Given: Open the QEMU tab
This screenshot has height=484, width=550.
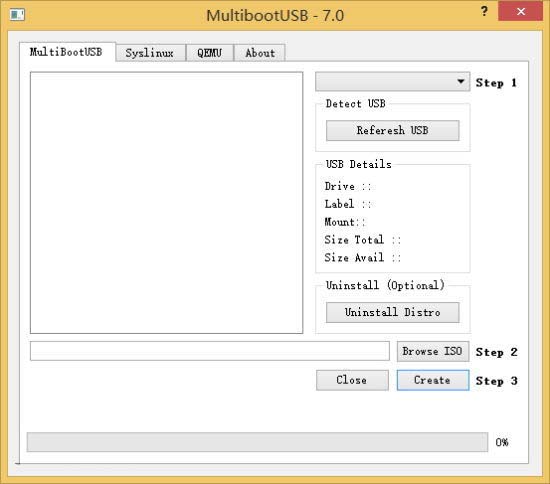Looking at the screenshot, I should [209, 53].
